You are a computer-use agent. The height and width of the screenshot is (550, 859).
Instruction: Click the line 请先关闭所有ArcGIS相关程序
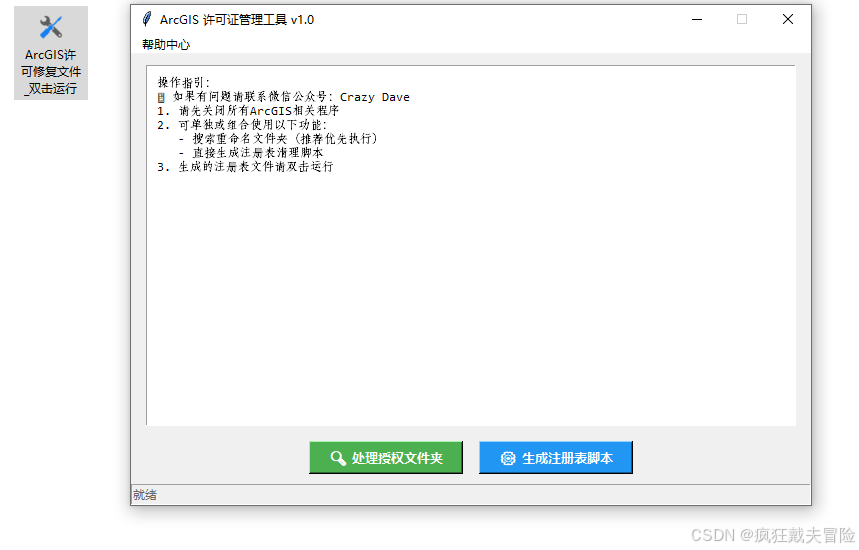click(248, 111)
